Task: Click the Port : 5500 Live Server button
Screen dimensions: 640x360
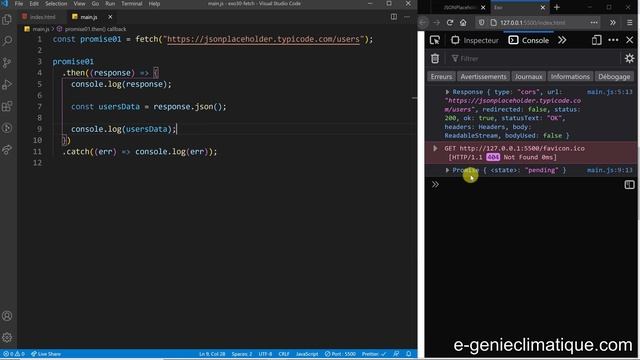Action: pyautogui.click(x=340, y=354)
